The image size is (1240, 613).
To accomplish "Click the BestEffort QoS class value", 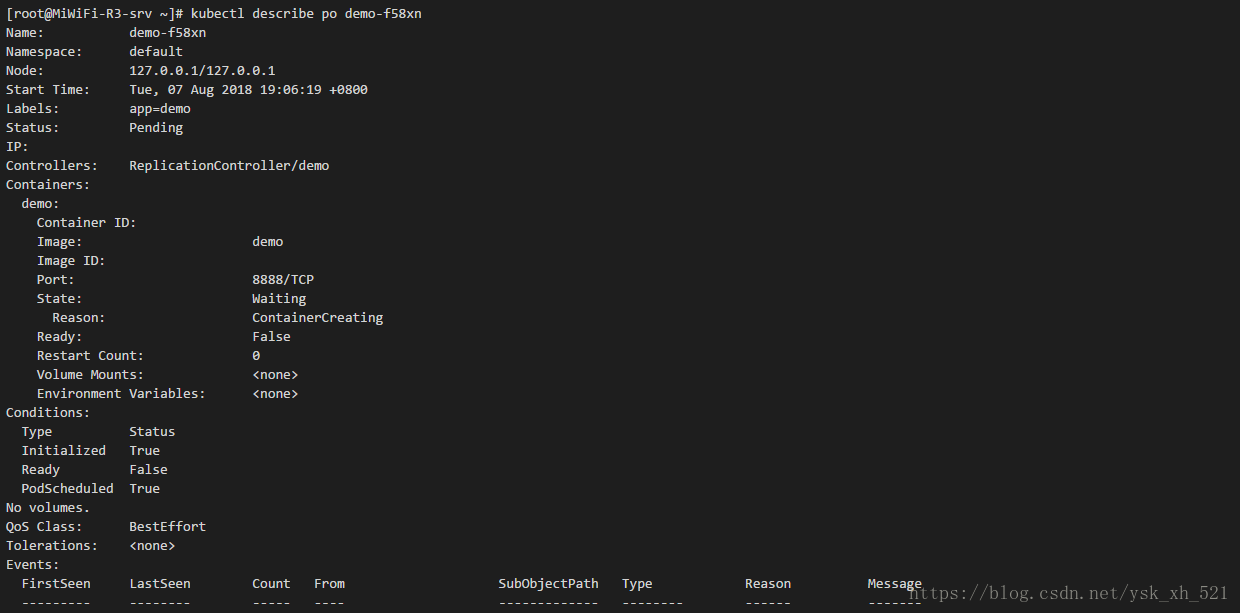I will coord(167,526).
